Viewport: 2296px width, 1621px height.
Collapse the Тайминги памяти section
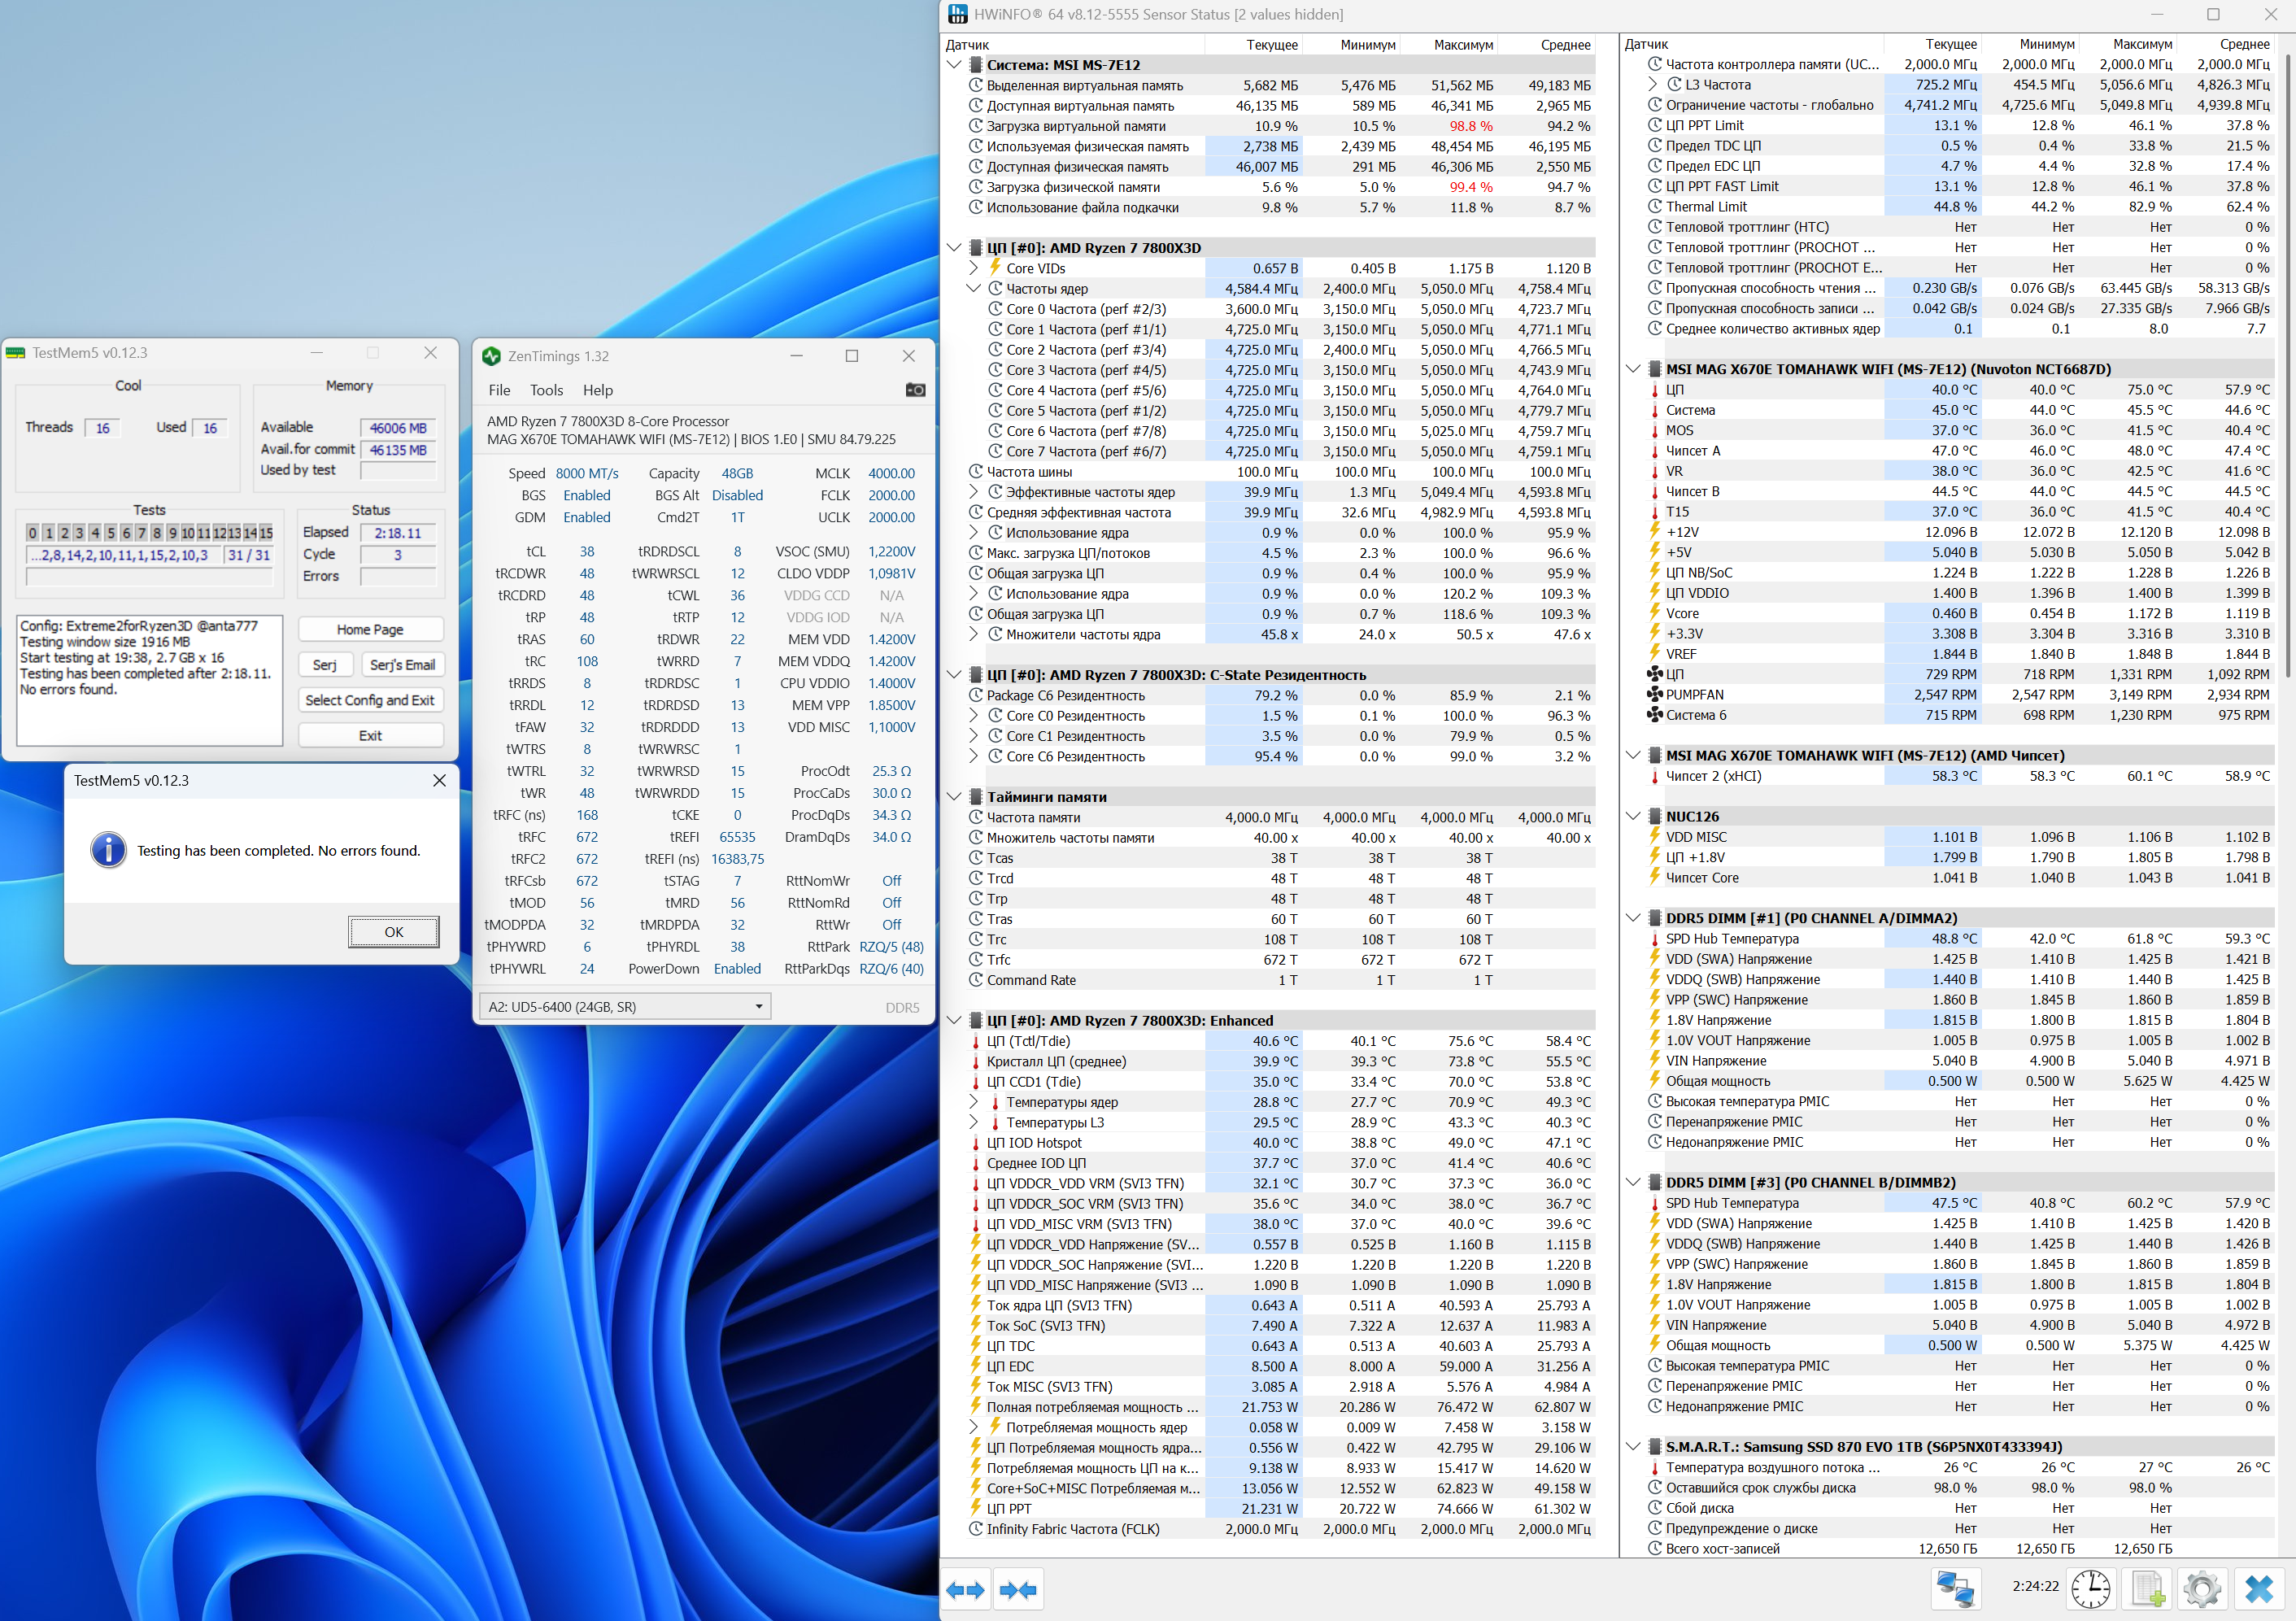[954, 797]
